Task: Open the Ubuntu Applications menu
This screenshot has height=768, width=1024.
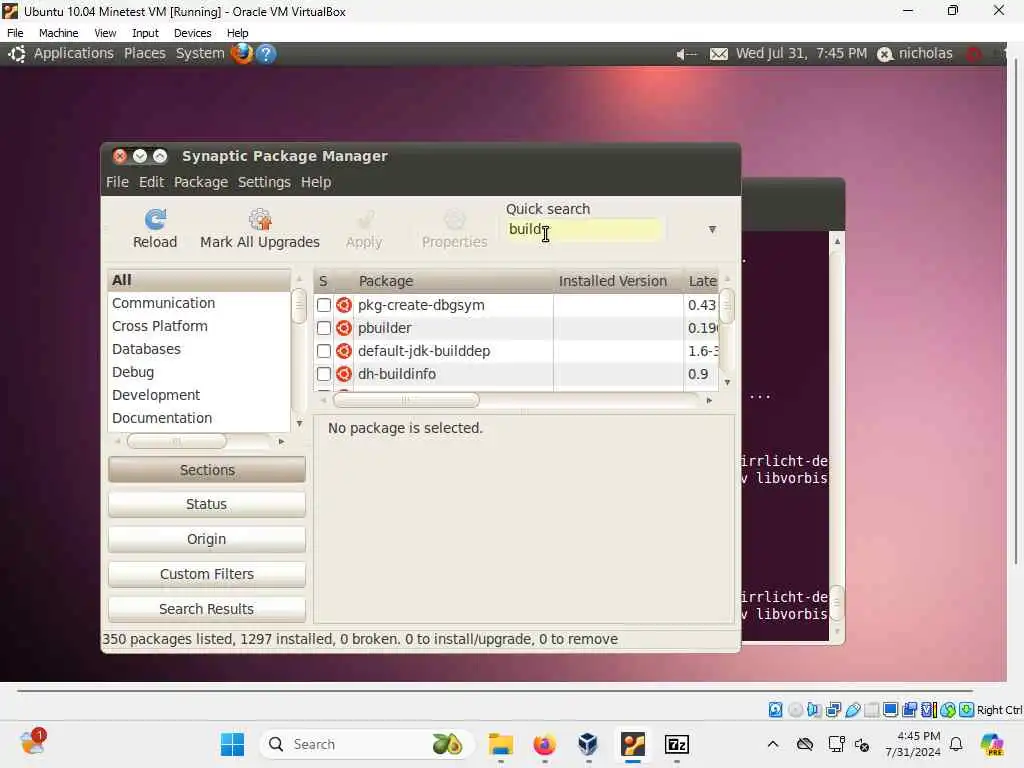Action: 74,54
